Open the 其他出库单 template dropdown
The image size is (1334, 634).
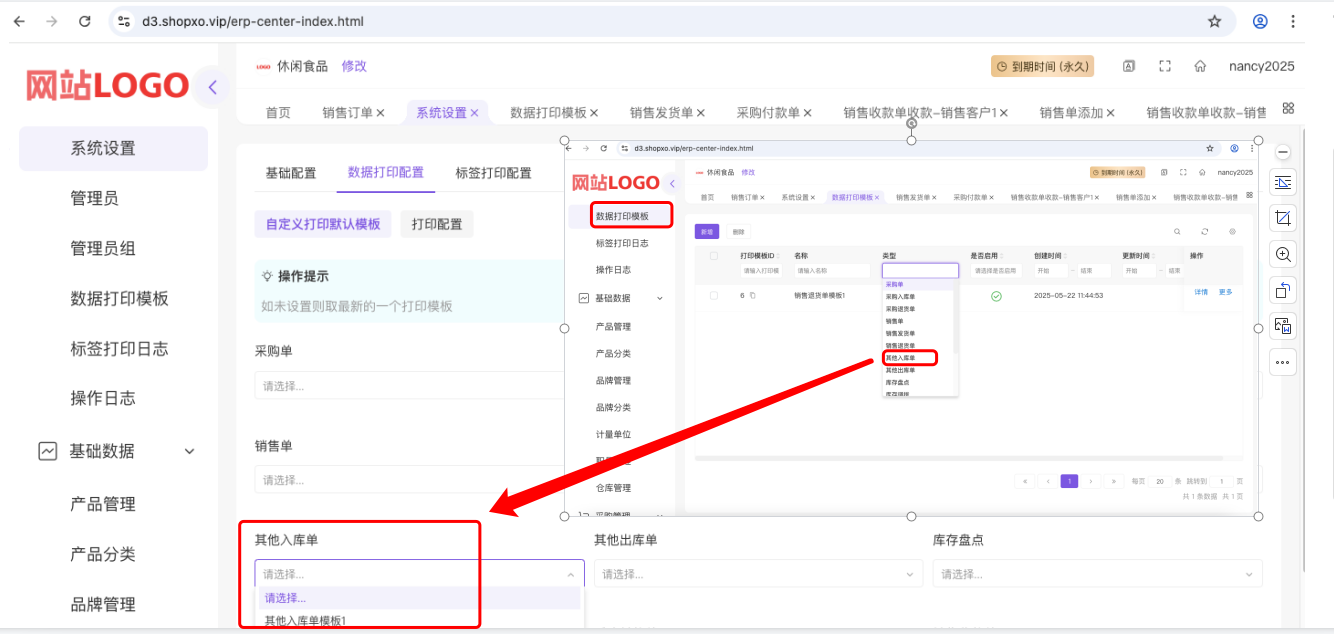(759, 574)
